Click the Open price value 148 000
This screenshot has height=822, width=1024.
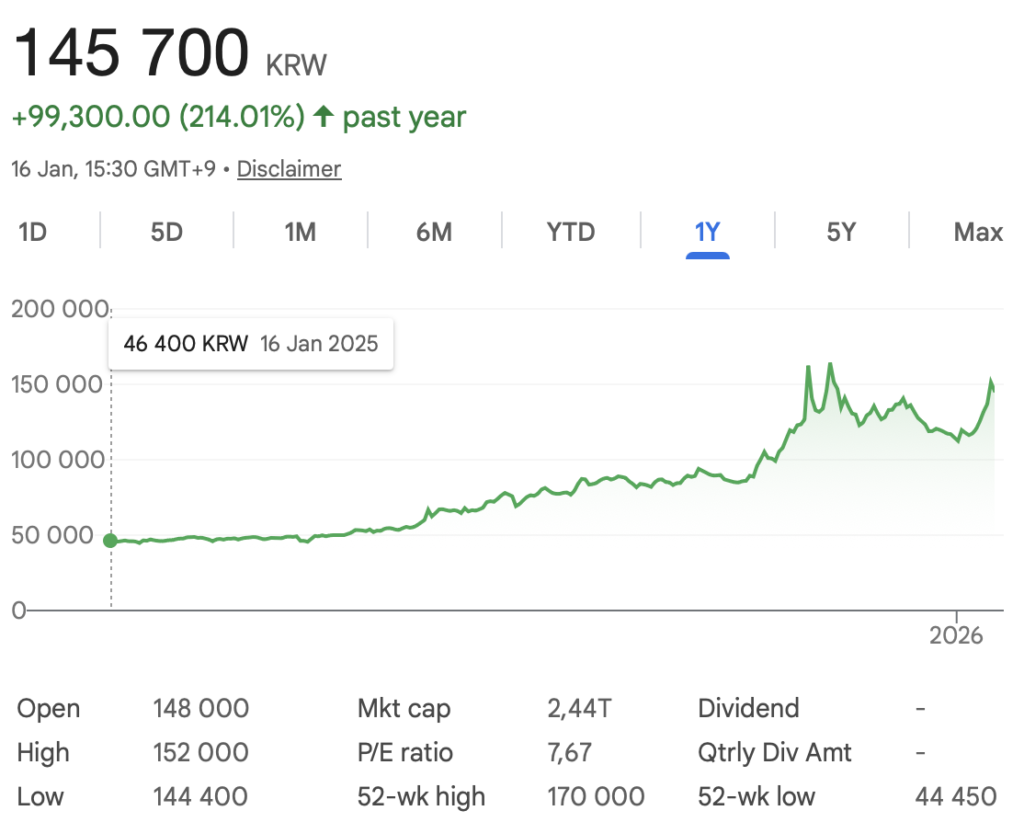click(201, 709)
